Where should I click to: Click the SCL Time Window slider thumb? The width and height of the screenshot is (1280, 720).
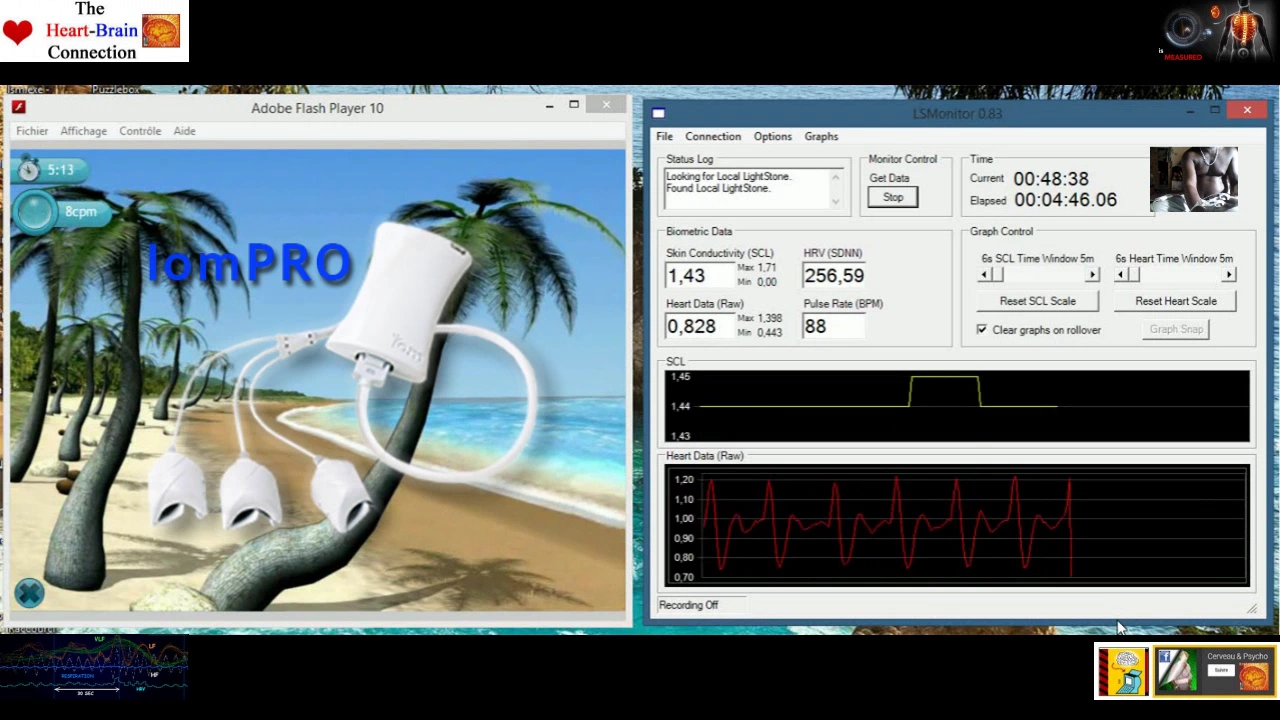pyautogui.click(x=996, y=275)
